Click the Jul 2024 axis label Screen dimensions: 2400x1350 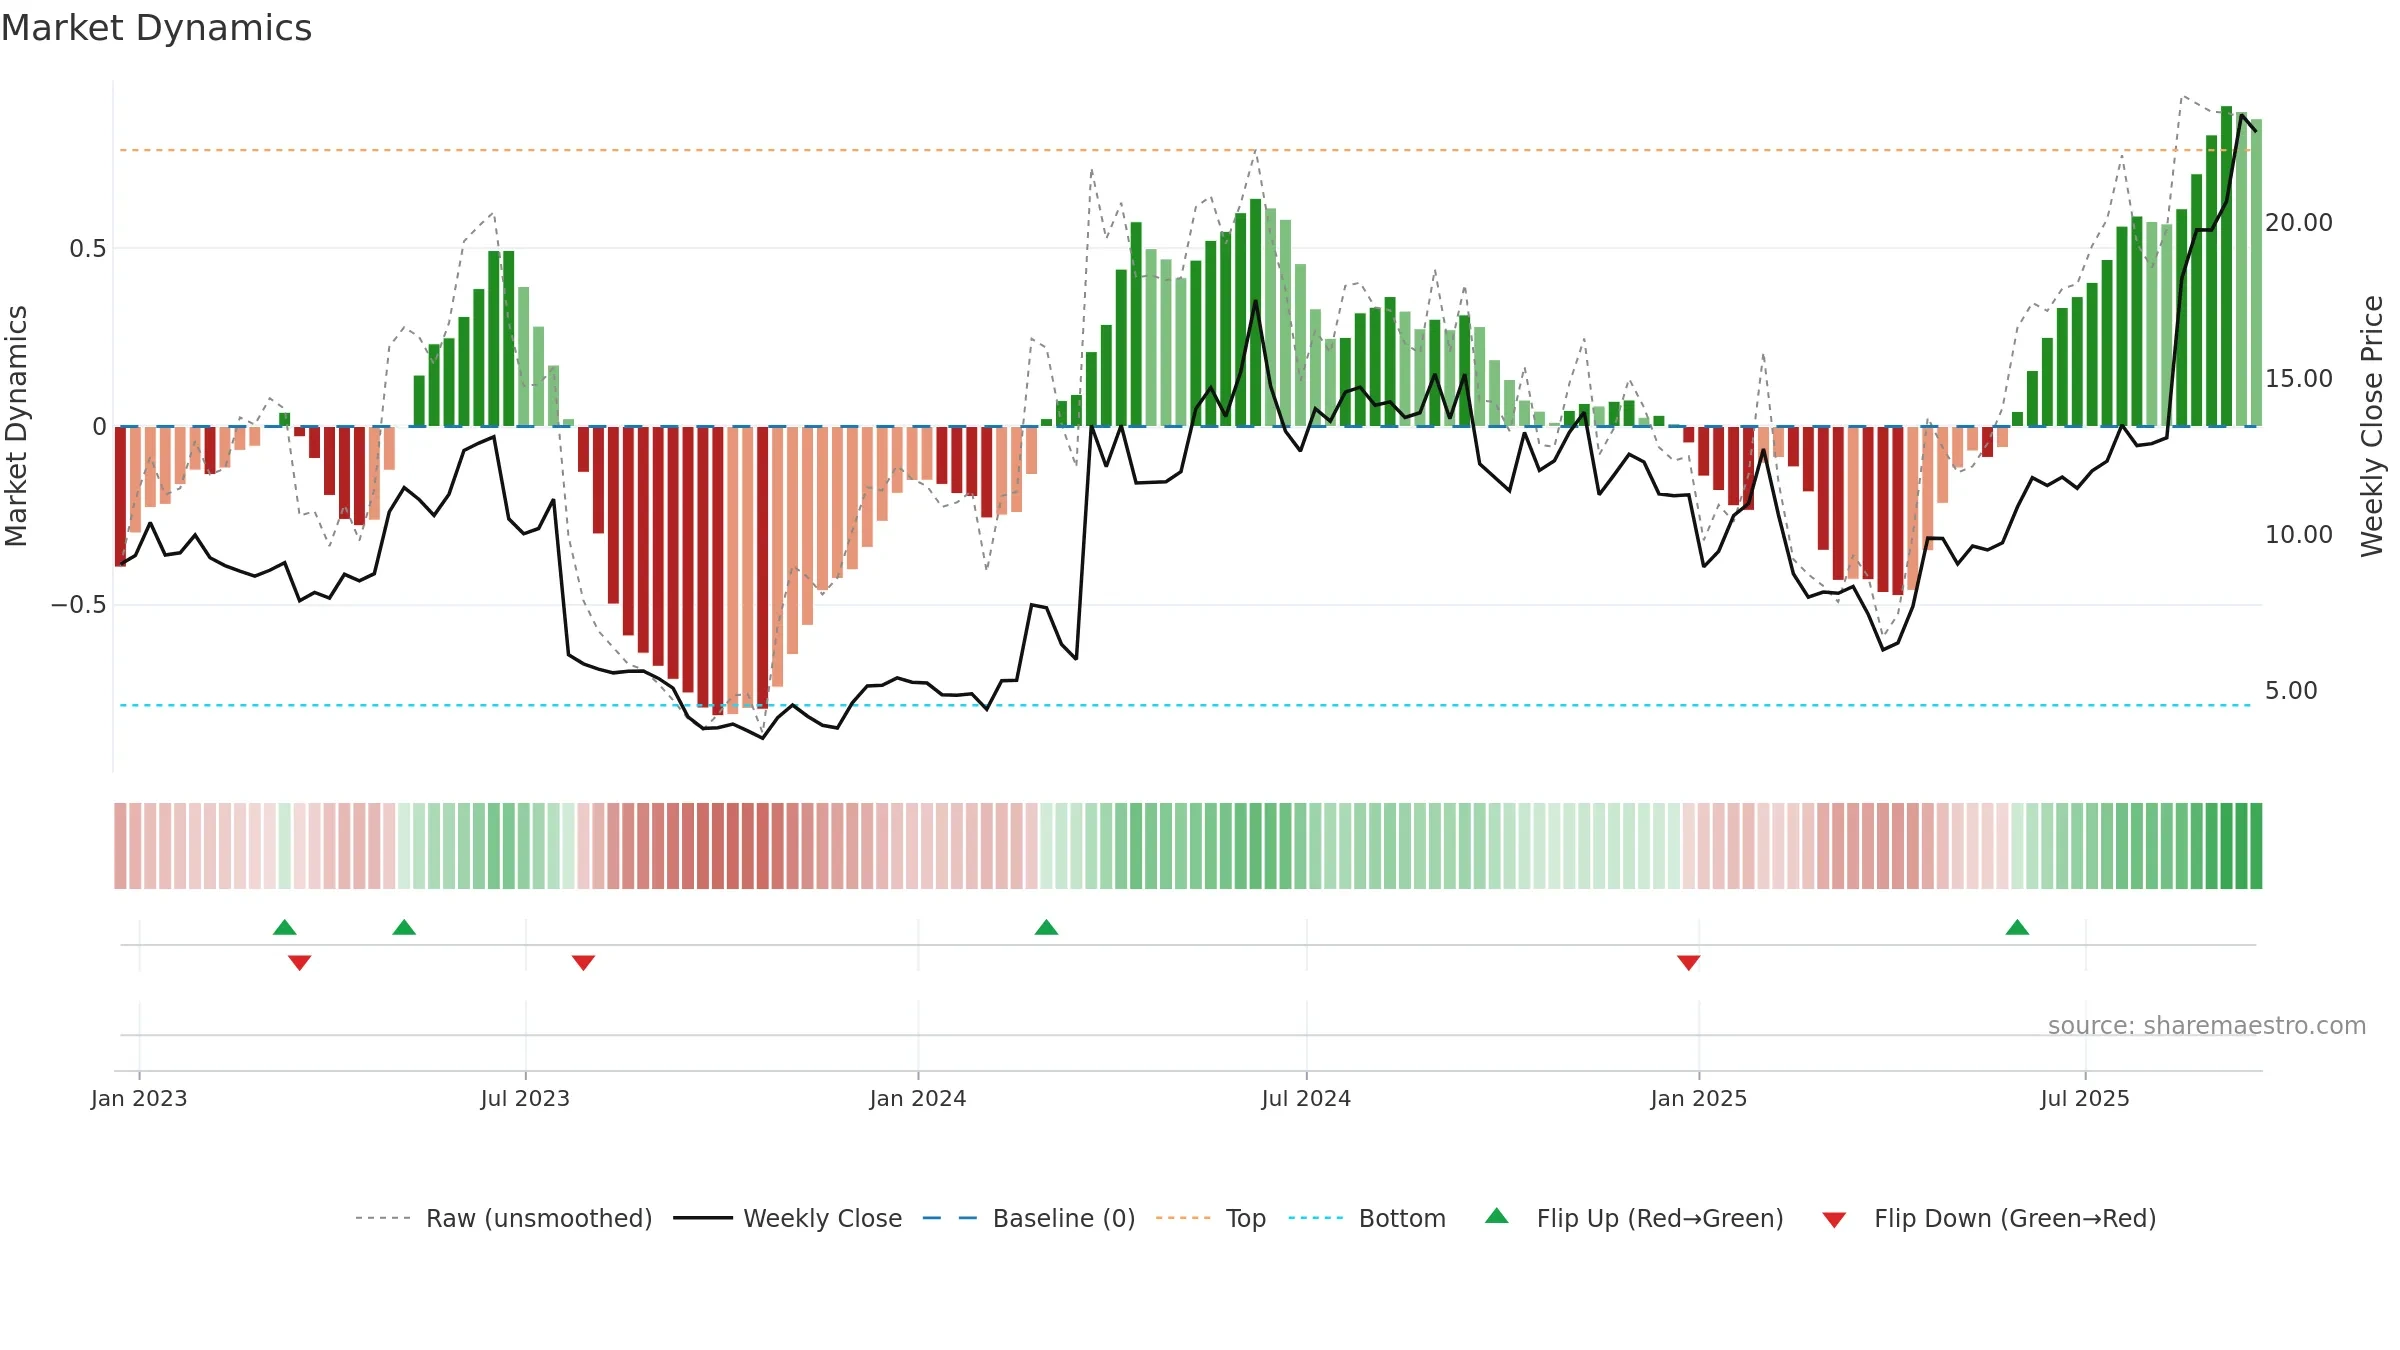[1306, 1098]
